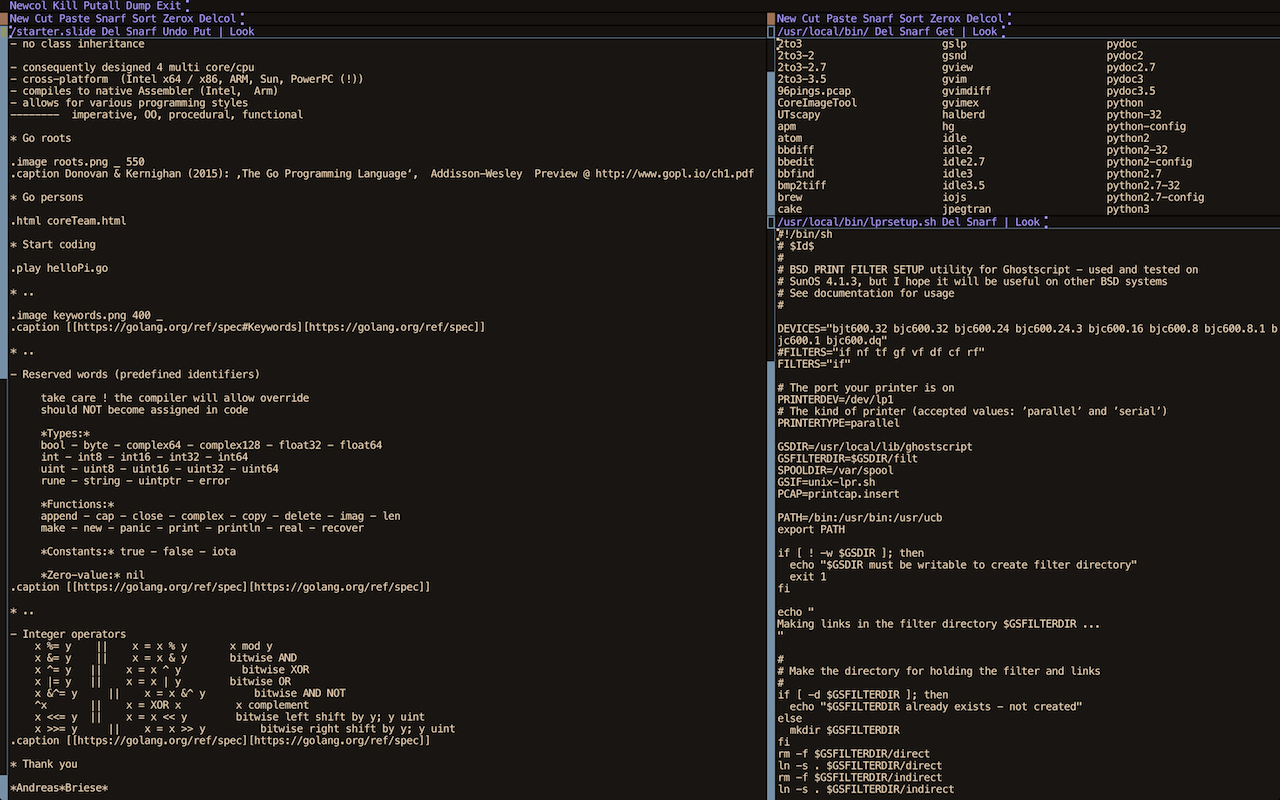
Task: Click Exit in the top tag bar
Action: (x=169, y=6)
